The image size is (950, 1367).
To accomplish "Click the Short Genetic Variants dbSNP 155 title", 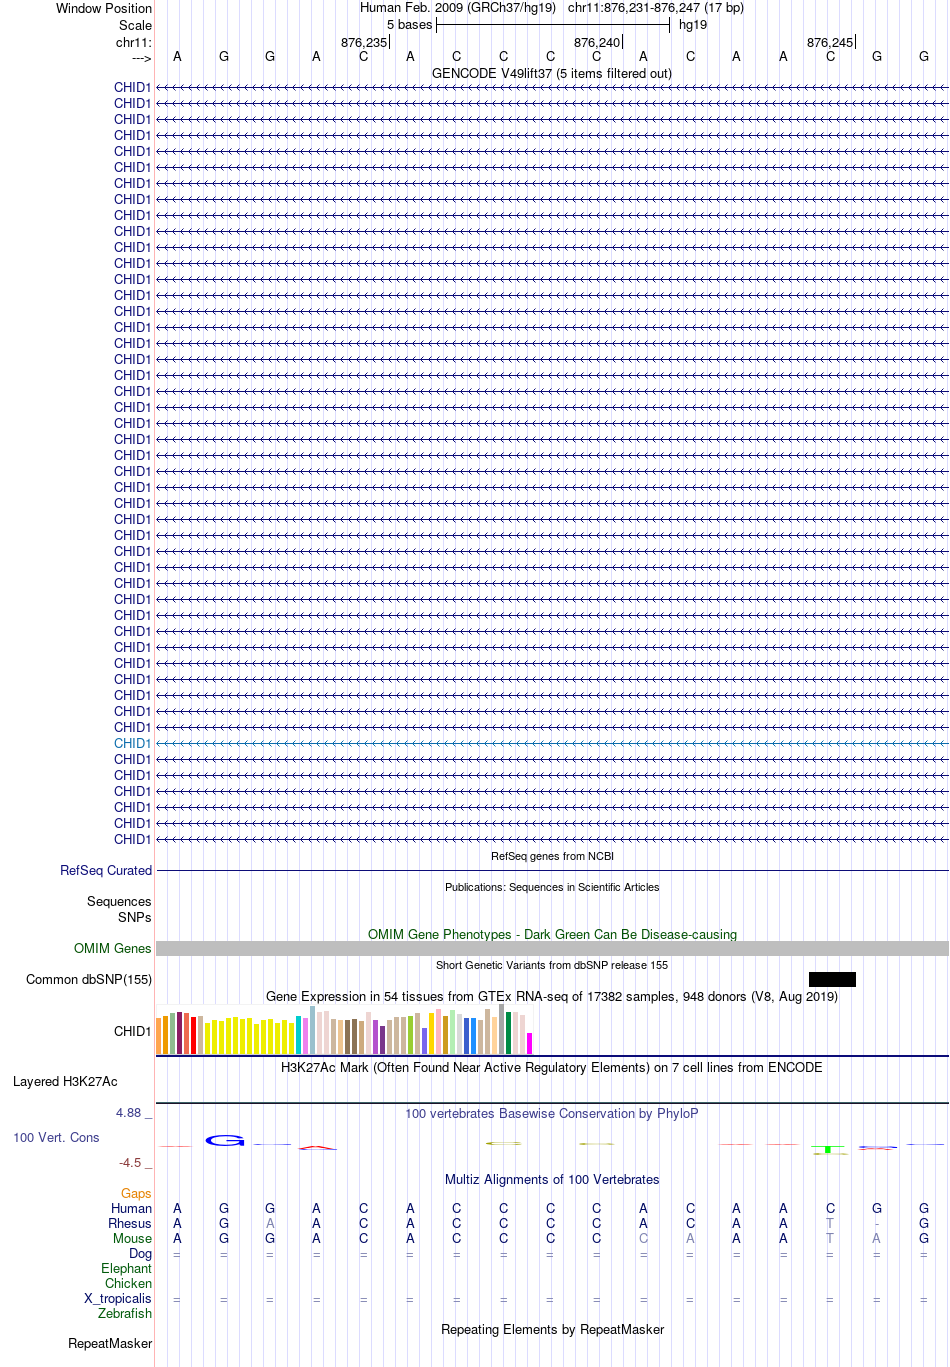I will point(552,965).
